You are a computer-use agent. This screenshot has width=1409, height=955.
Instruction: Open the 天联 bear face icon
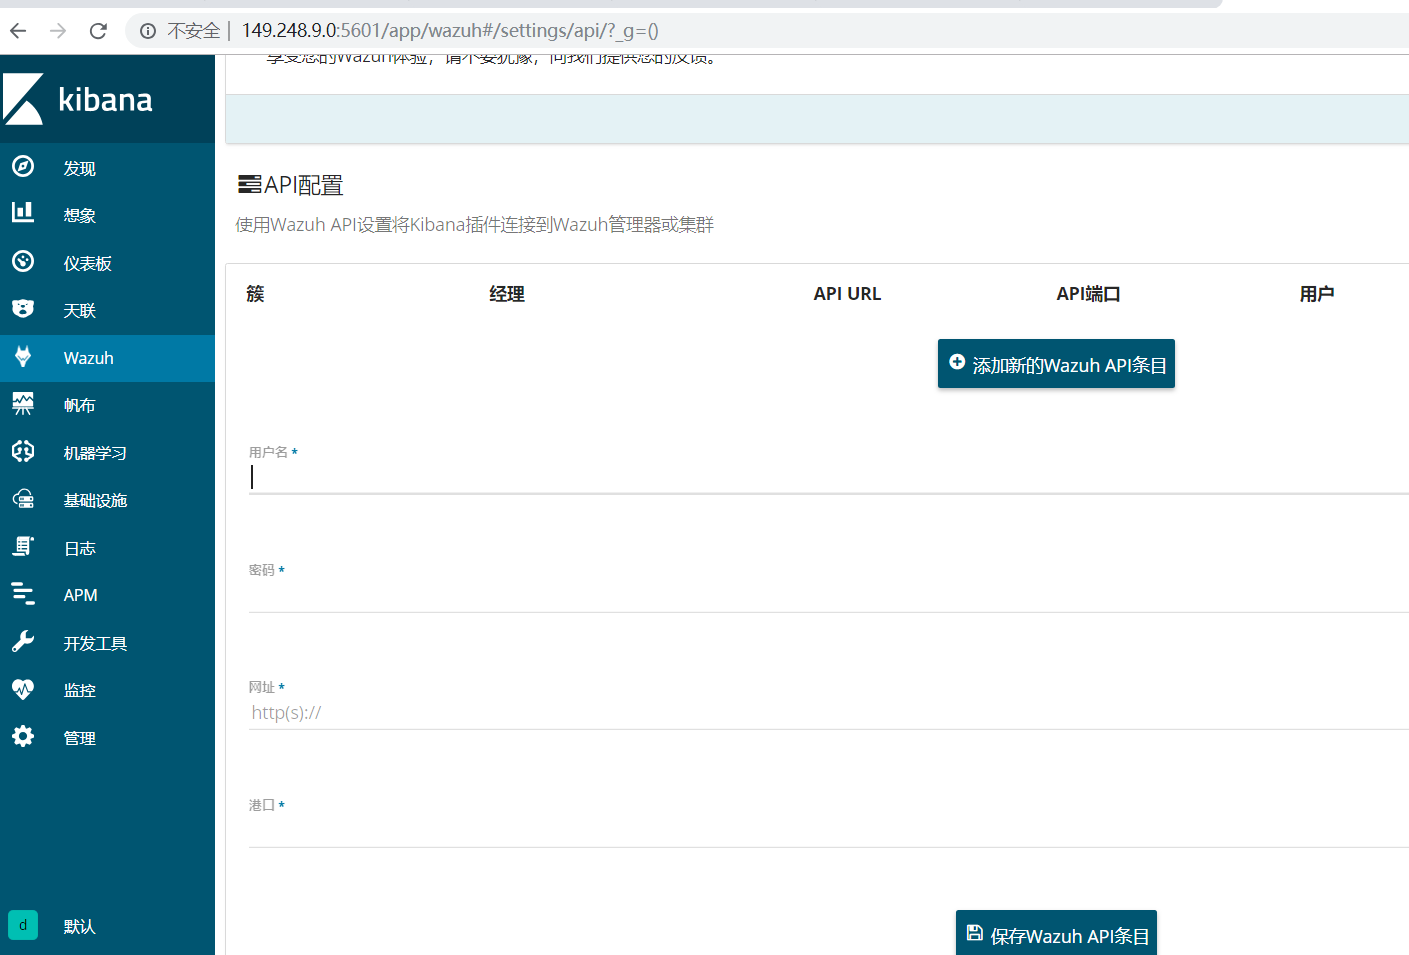tap(23, 308)
